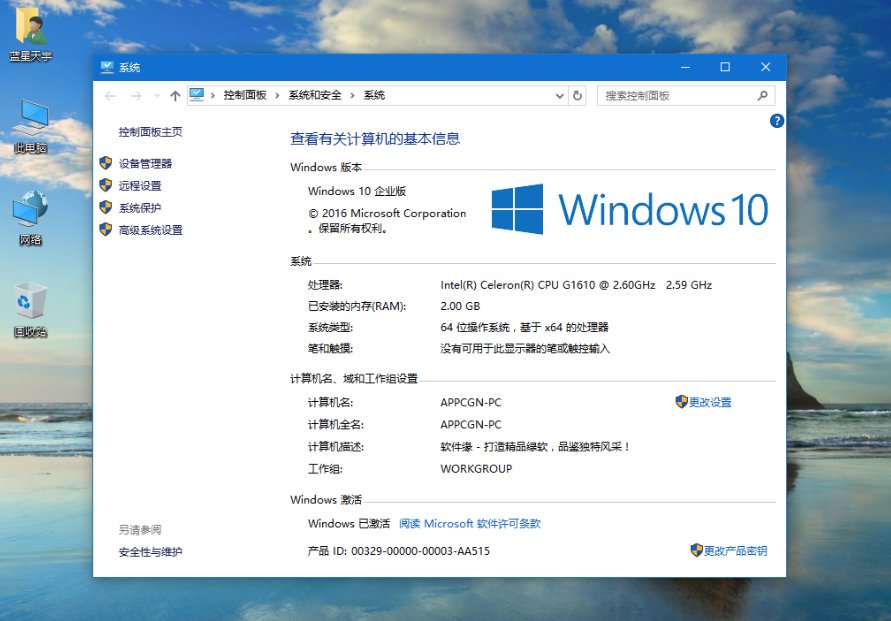Open 系统保护 with the shield icon
The image size is (891, 621).
(x=140, y=207)
